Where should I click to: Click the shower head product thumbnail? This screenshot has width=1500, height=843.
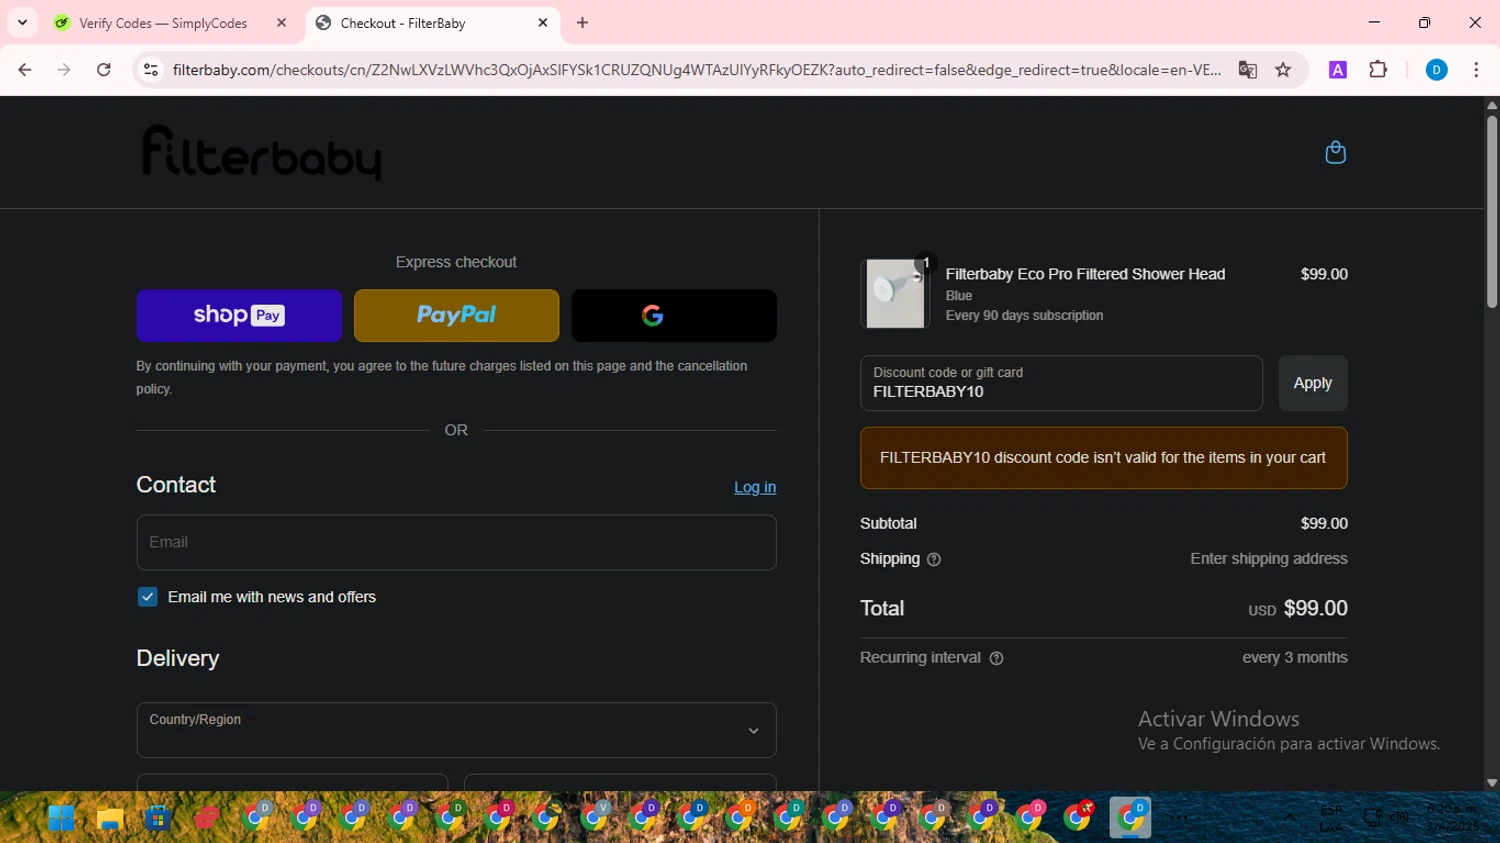point(895,293)
